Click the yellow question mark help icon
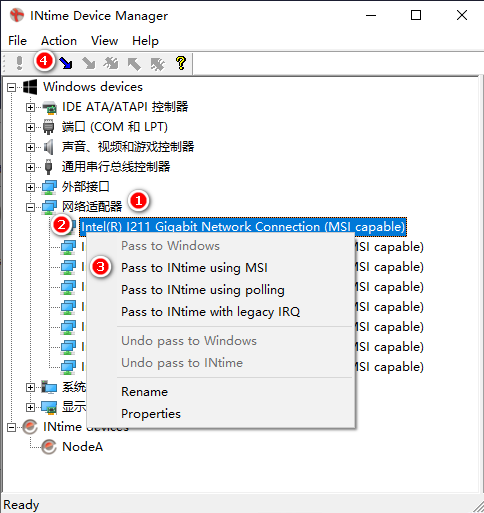This screenshot has width=484, height=513. [x=181, y=63]
